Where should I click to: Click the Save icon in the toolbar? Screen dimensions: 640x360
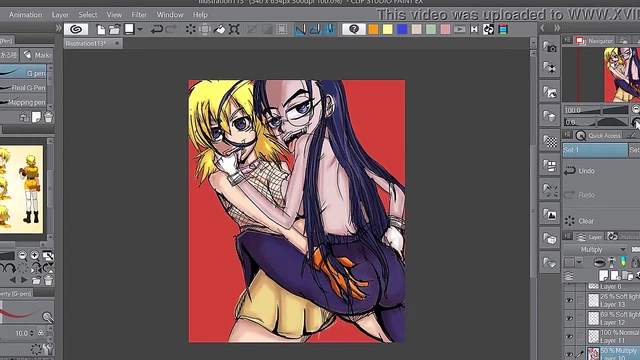[x=129, y=29]
